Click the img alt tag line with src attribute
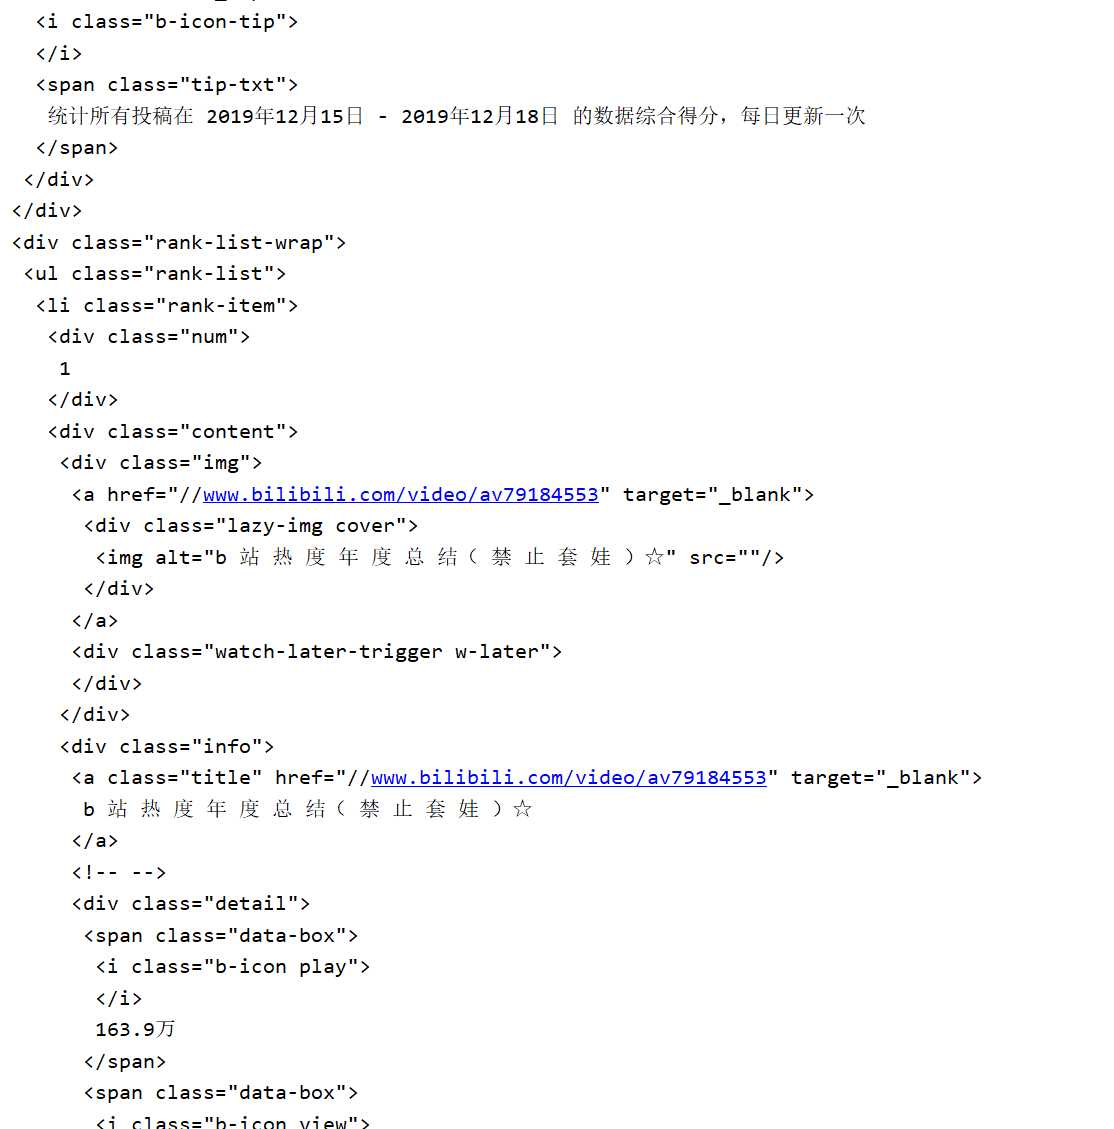Viewport: 1114px width, 1129px height. click(x=440, y=557)
